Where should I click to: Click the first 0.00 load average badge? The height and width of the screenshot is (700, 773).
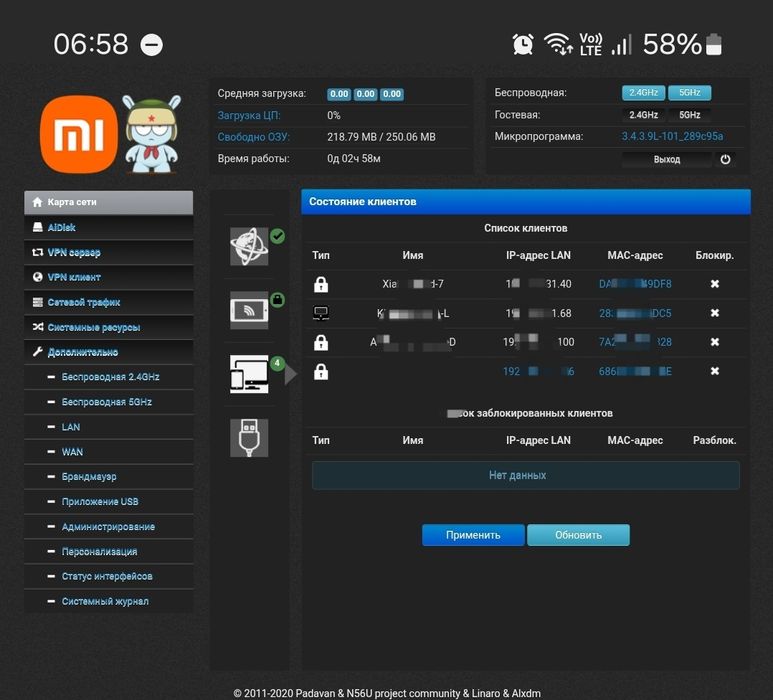339,94
